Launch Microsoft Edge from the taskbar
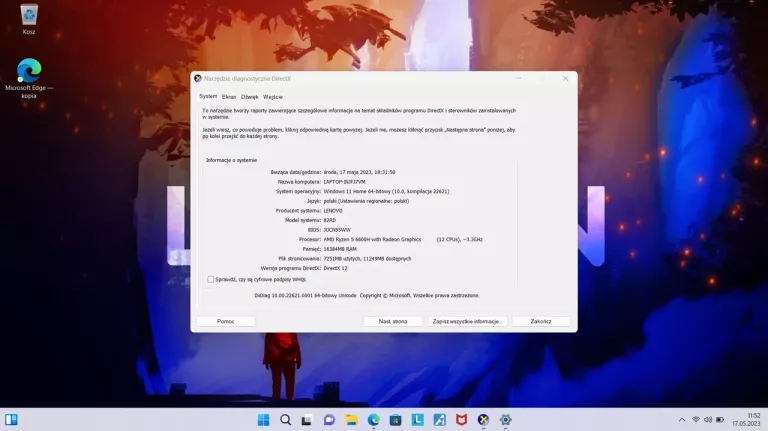Image resolution: width=768 pixels, height=431 pixels. (373, 420)
